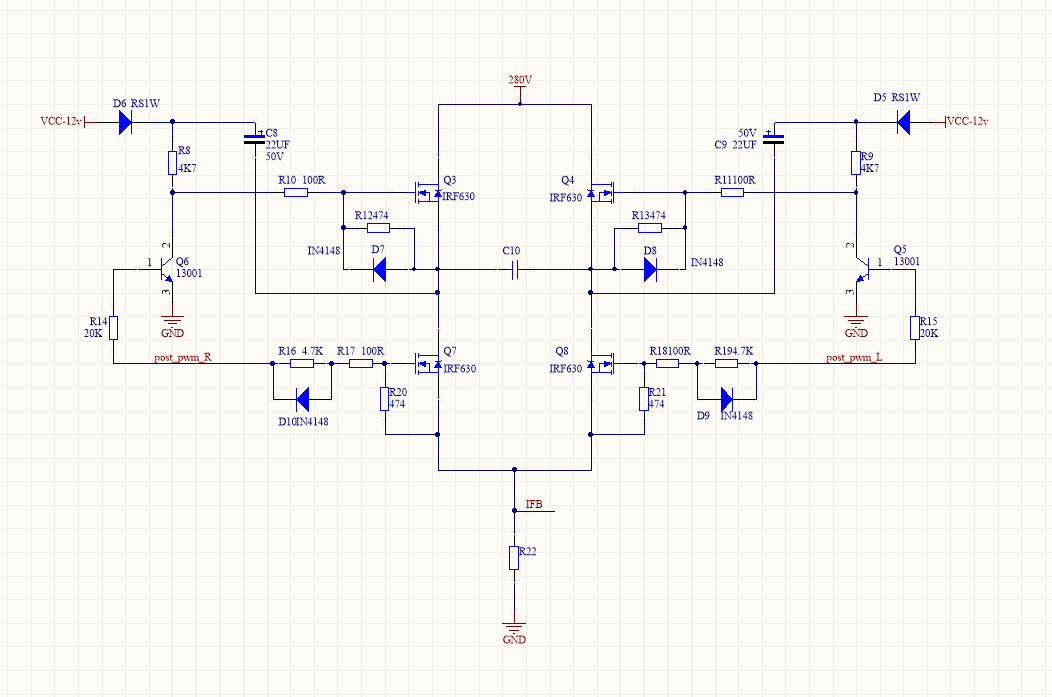Select the R8 4K7 resistor symbol
Viewport: 1052px width, 697px height.
point(172,162)
